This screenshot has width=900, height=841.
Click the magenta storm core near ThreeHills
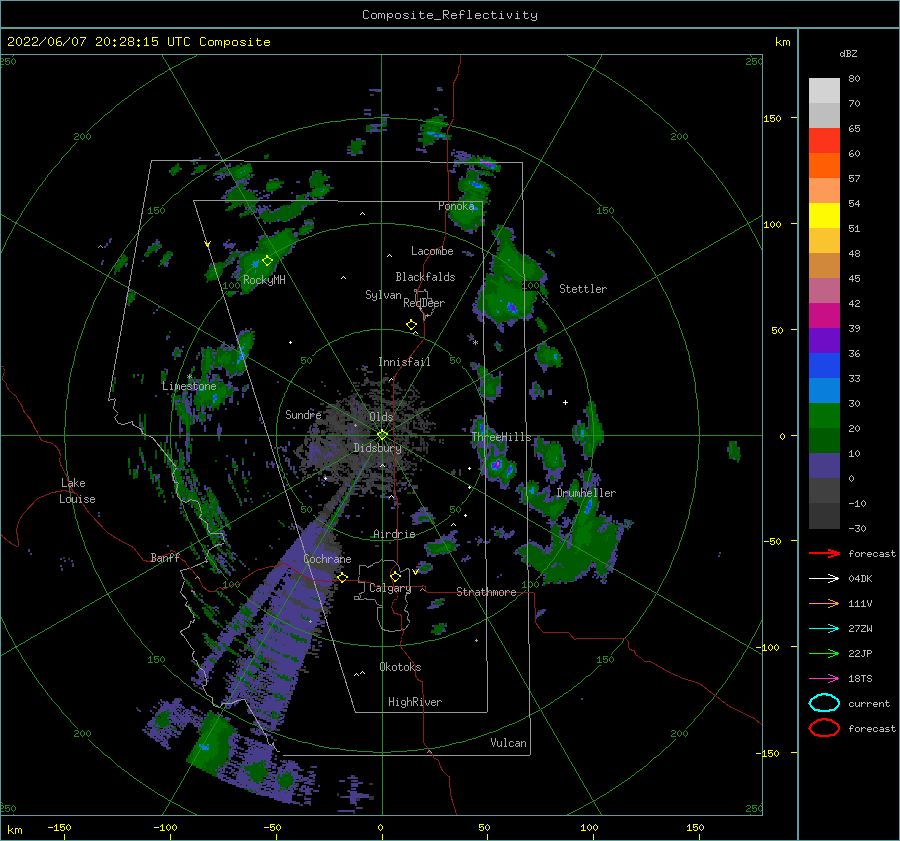click(496, 464)
